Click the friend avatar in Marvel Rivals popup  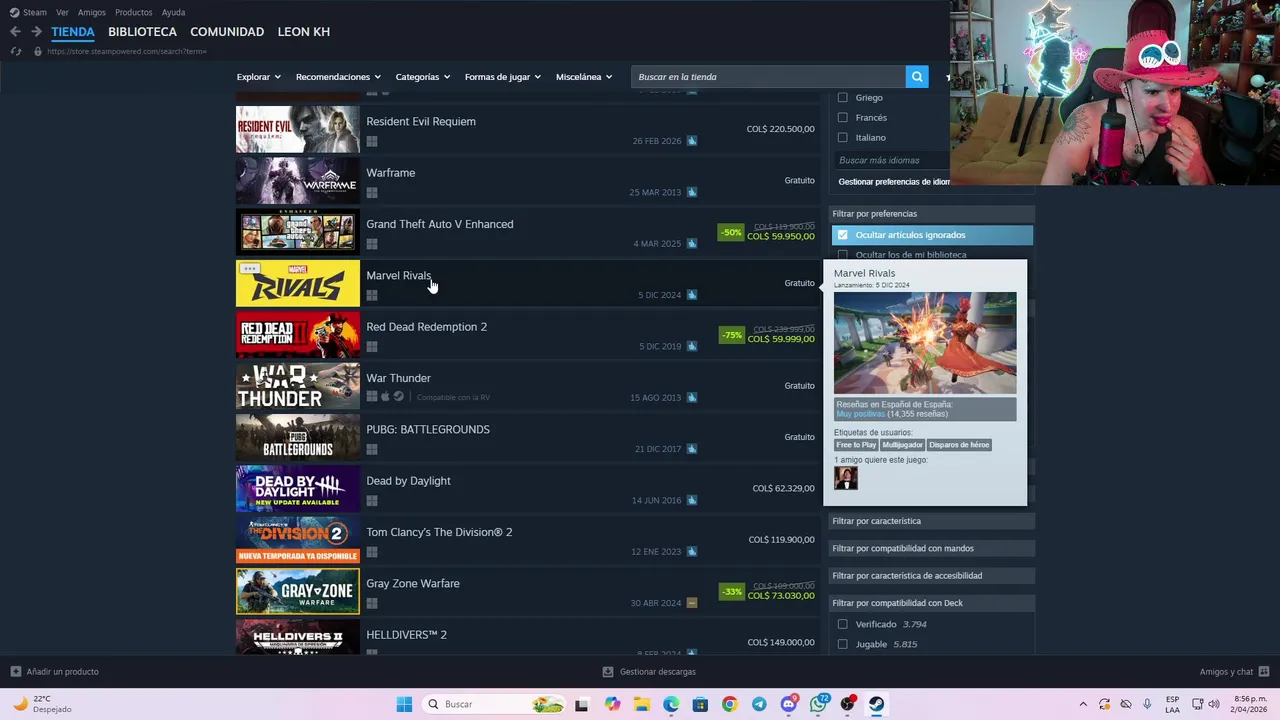pyautogui.click(x=846, y=478)
